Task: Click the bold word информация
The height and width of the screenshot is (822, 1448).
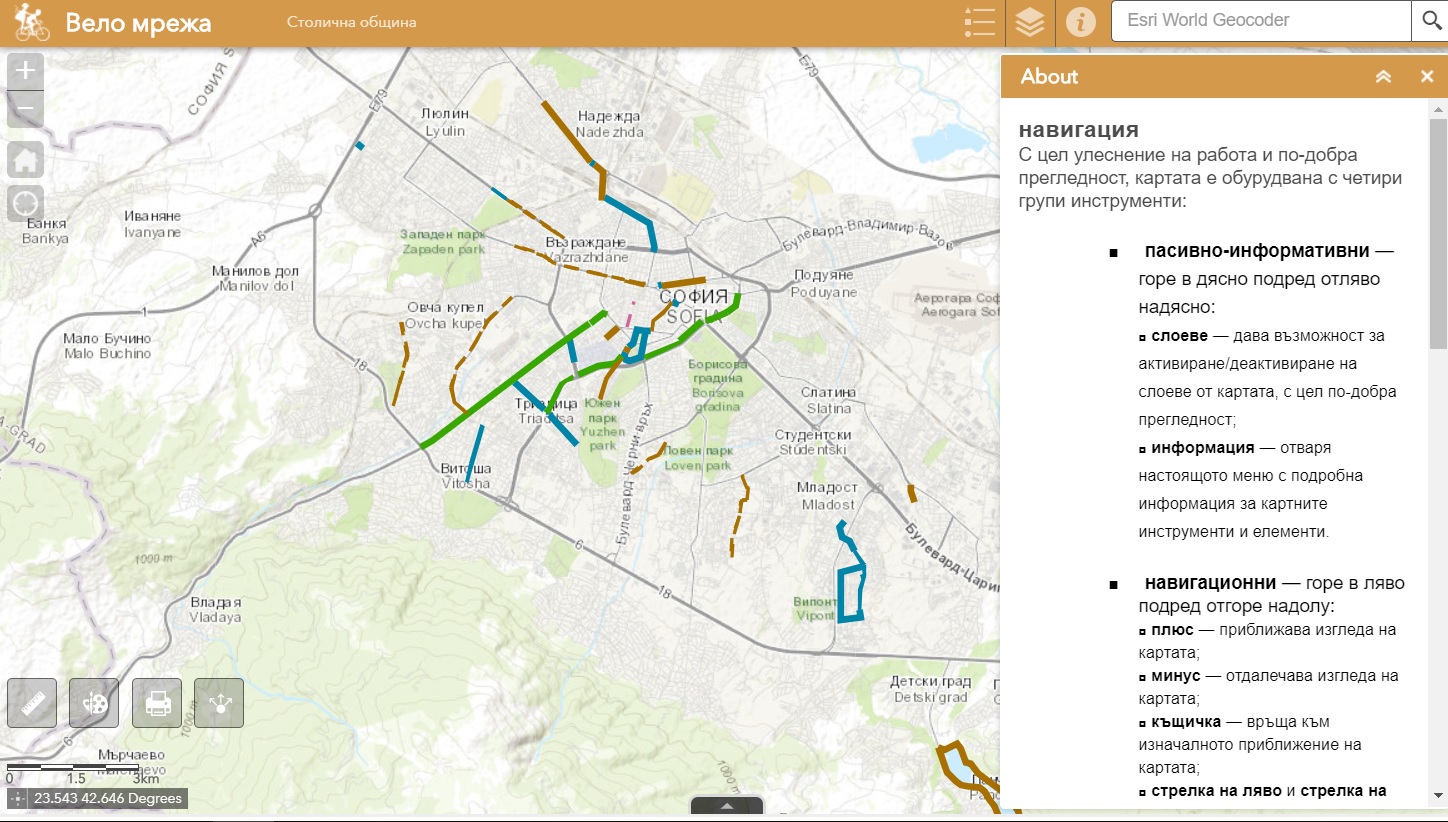Action: pos(1202,447)
